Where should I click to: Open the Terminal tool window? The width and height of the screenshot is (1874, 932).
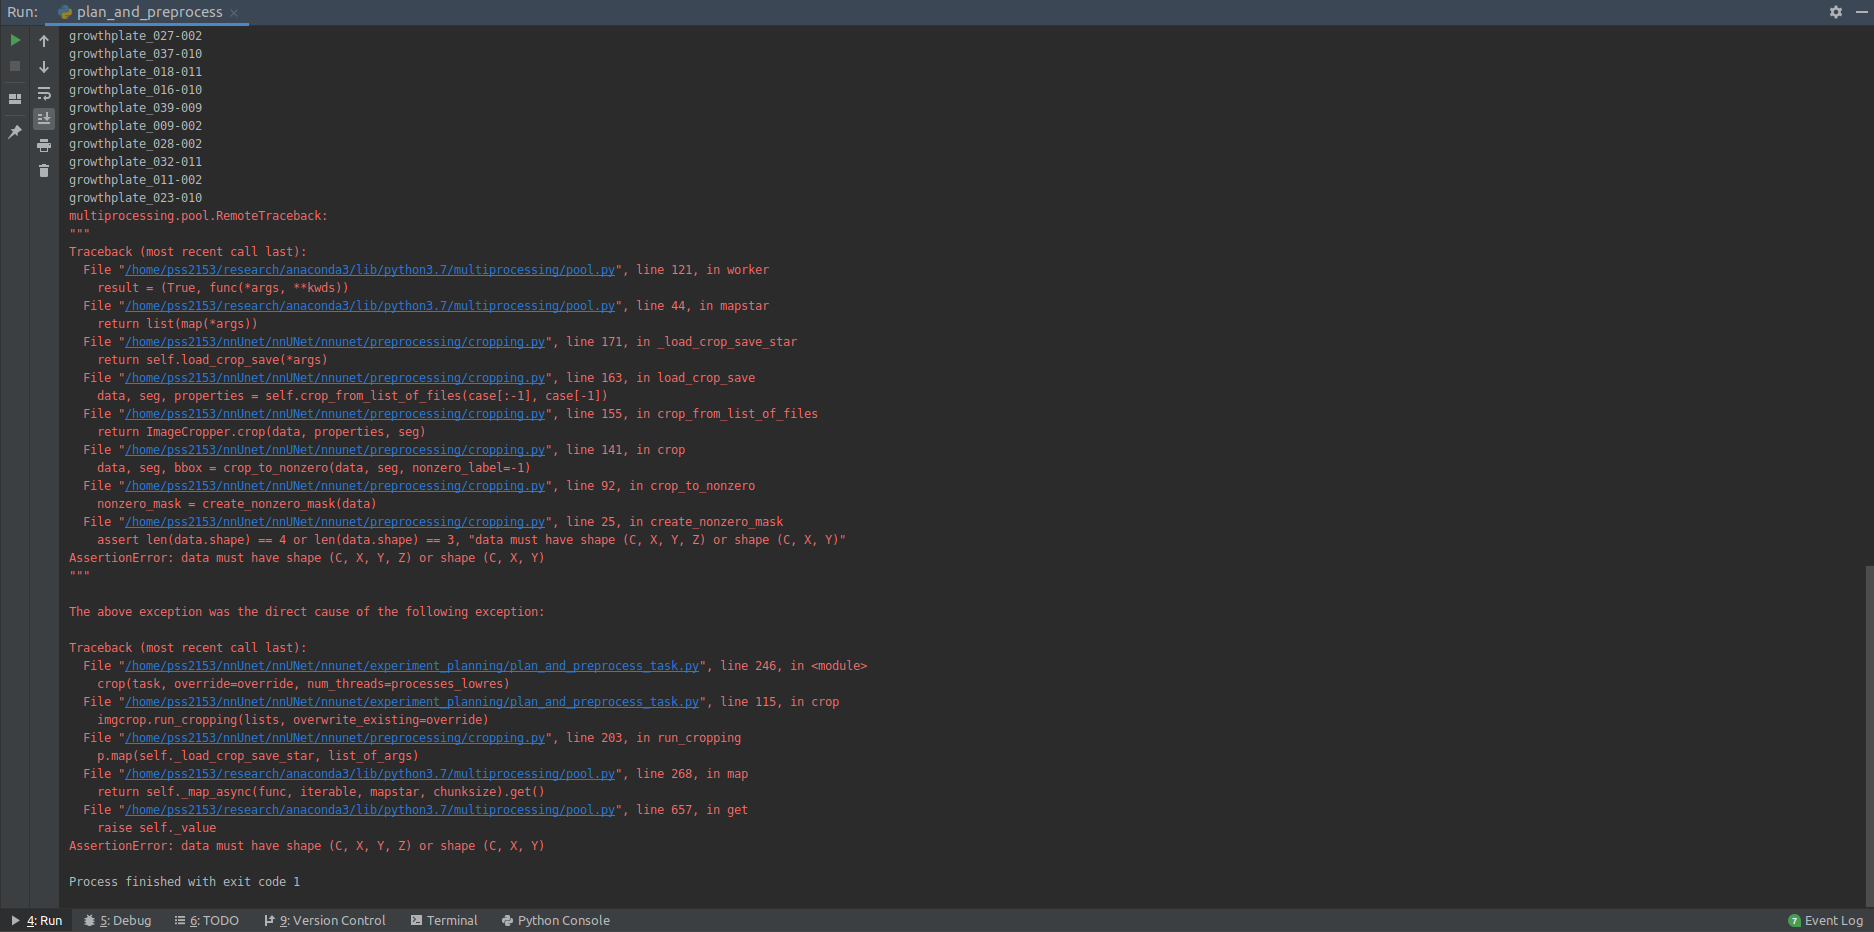tap(444, 920)
